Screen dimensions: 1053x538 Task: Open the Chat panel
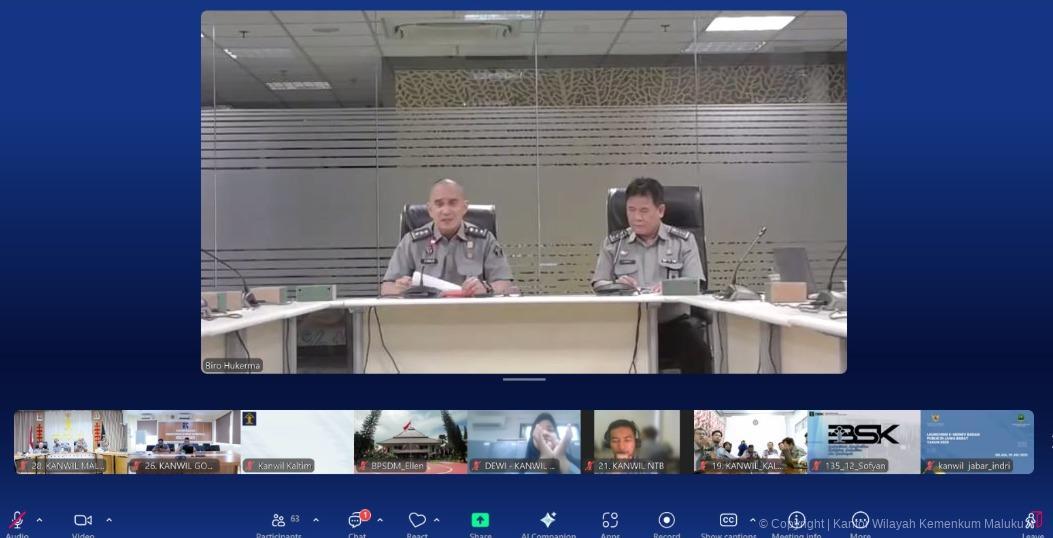356,521
